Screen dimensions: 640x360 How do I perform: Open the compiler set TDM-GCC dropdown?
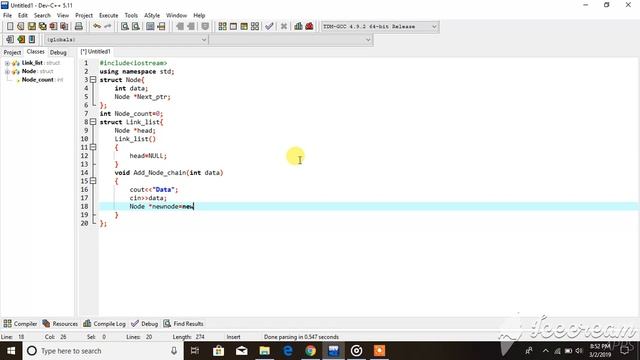[x=380, y=27]
